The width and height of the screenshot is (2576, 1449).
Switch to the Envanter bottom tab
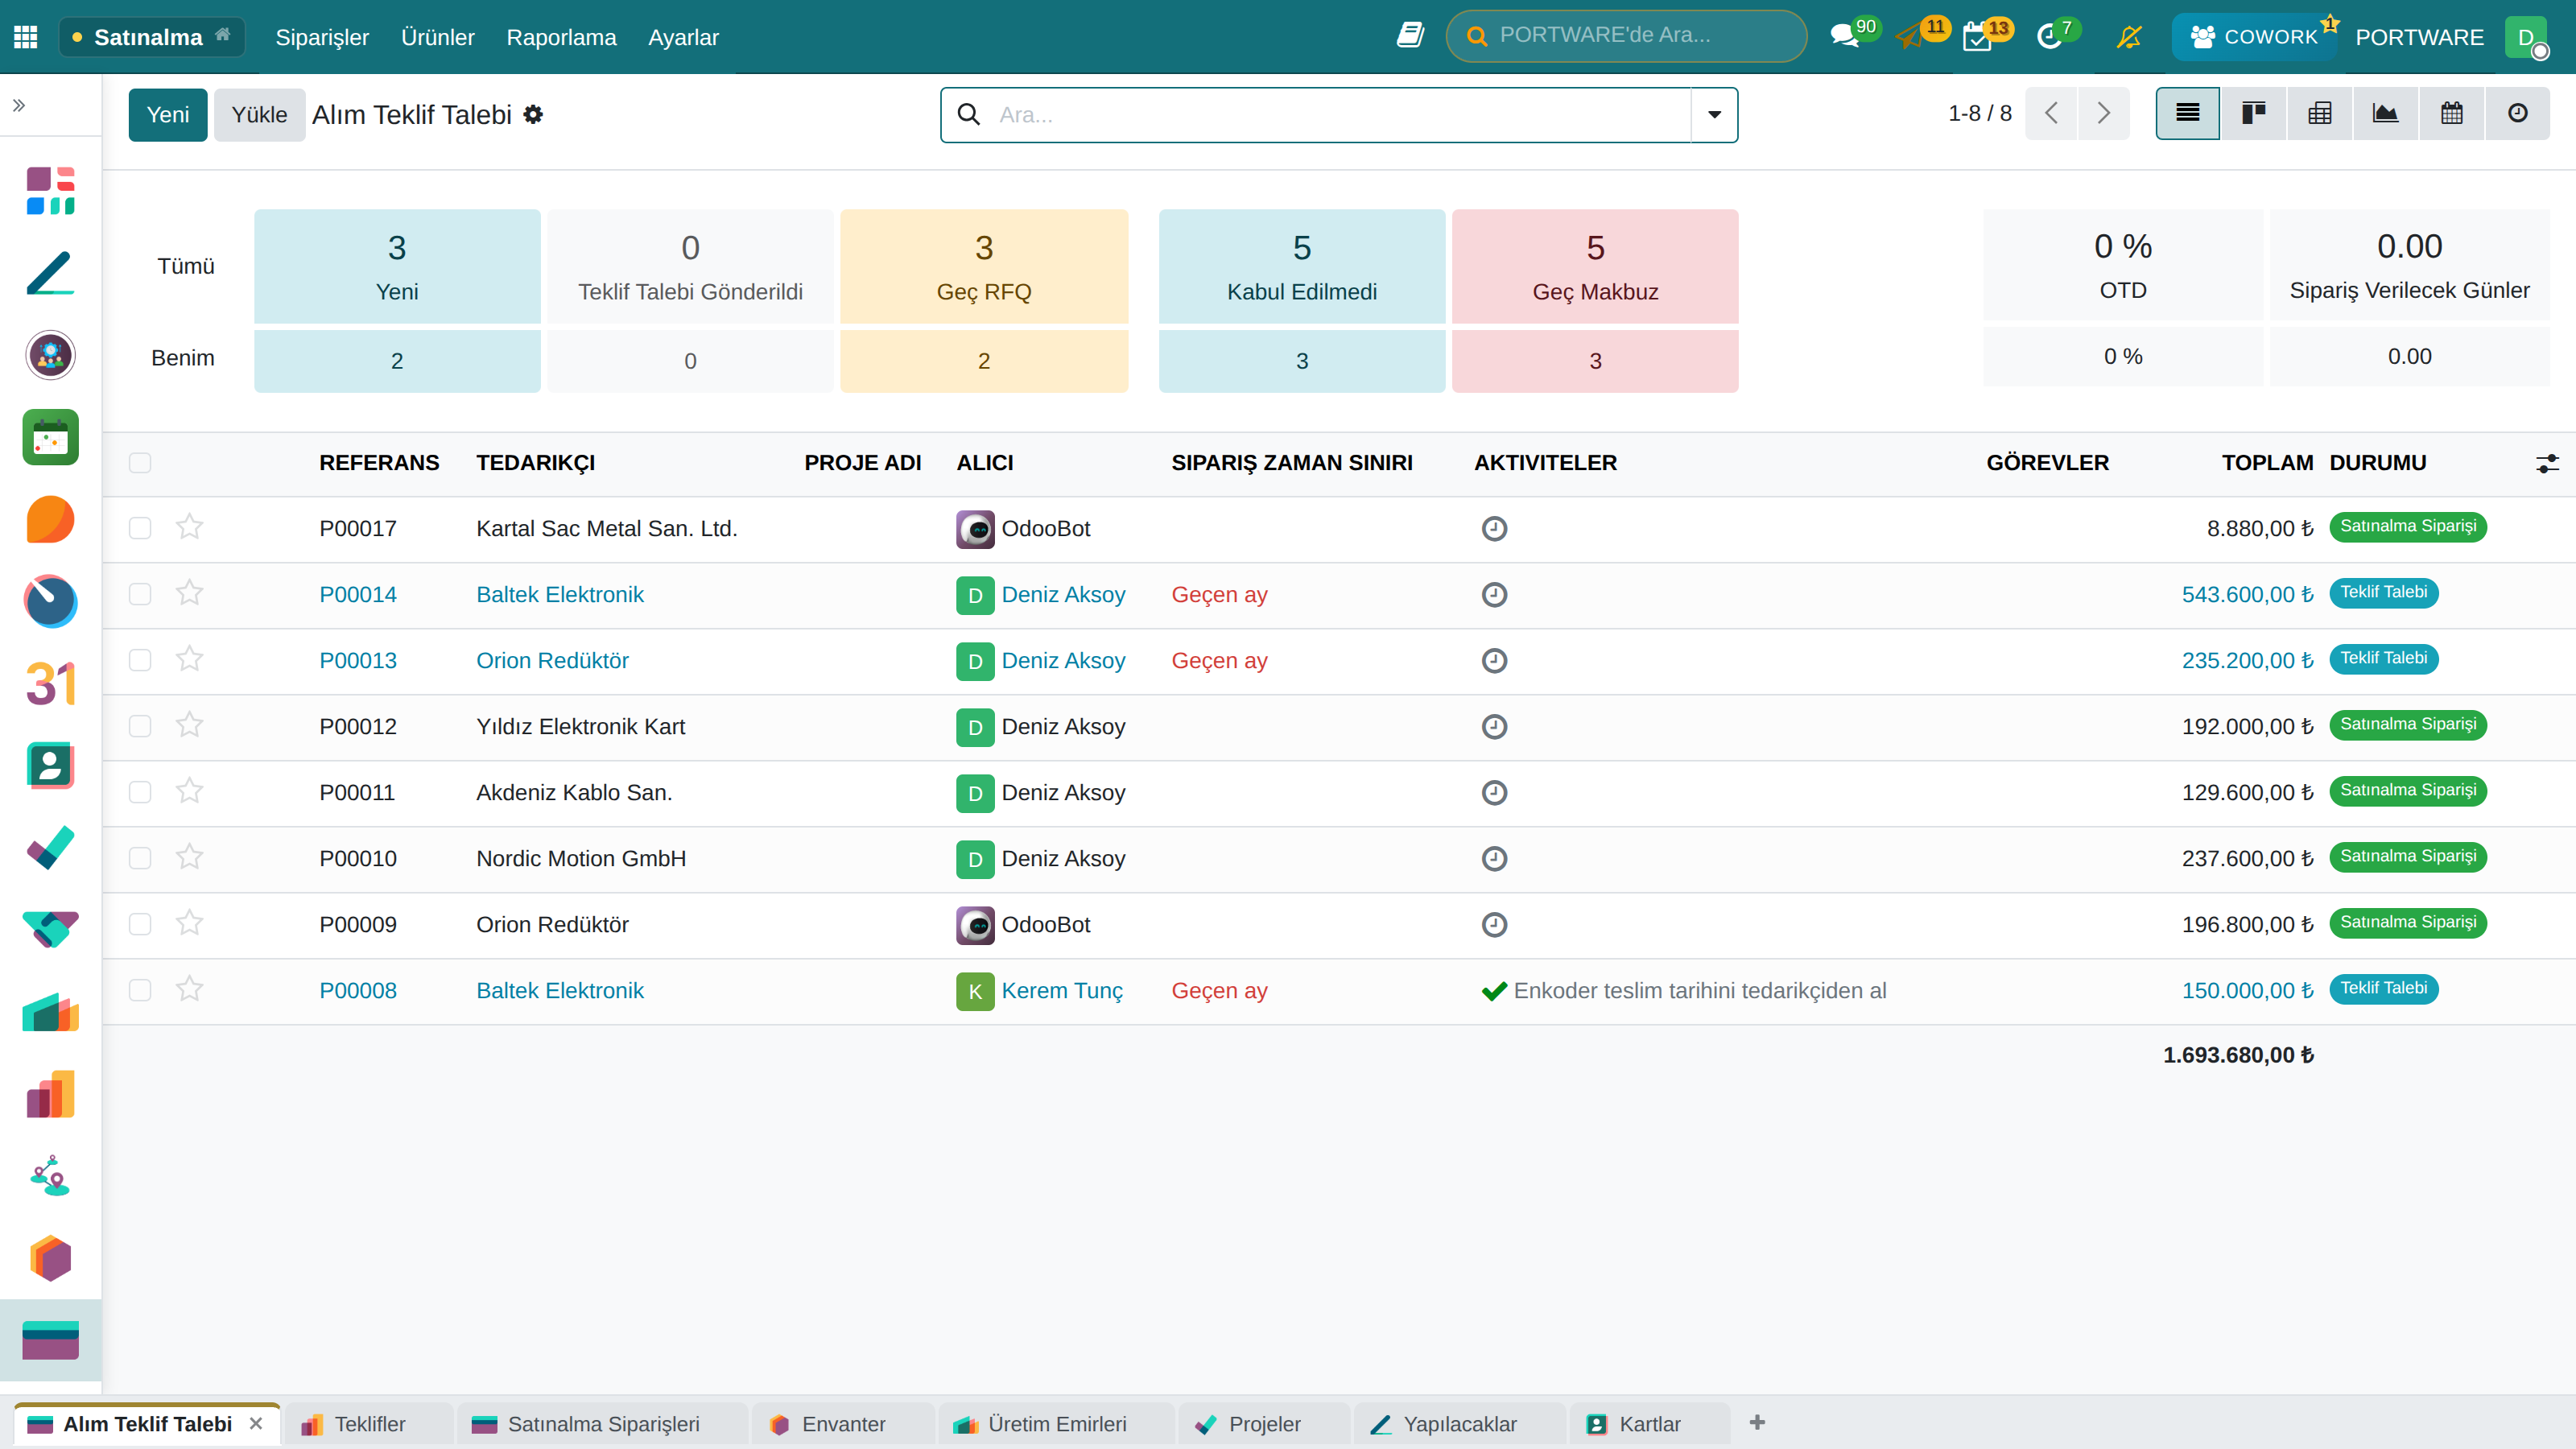click(x=843, y=1424)
